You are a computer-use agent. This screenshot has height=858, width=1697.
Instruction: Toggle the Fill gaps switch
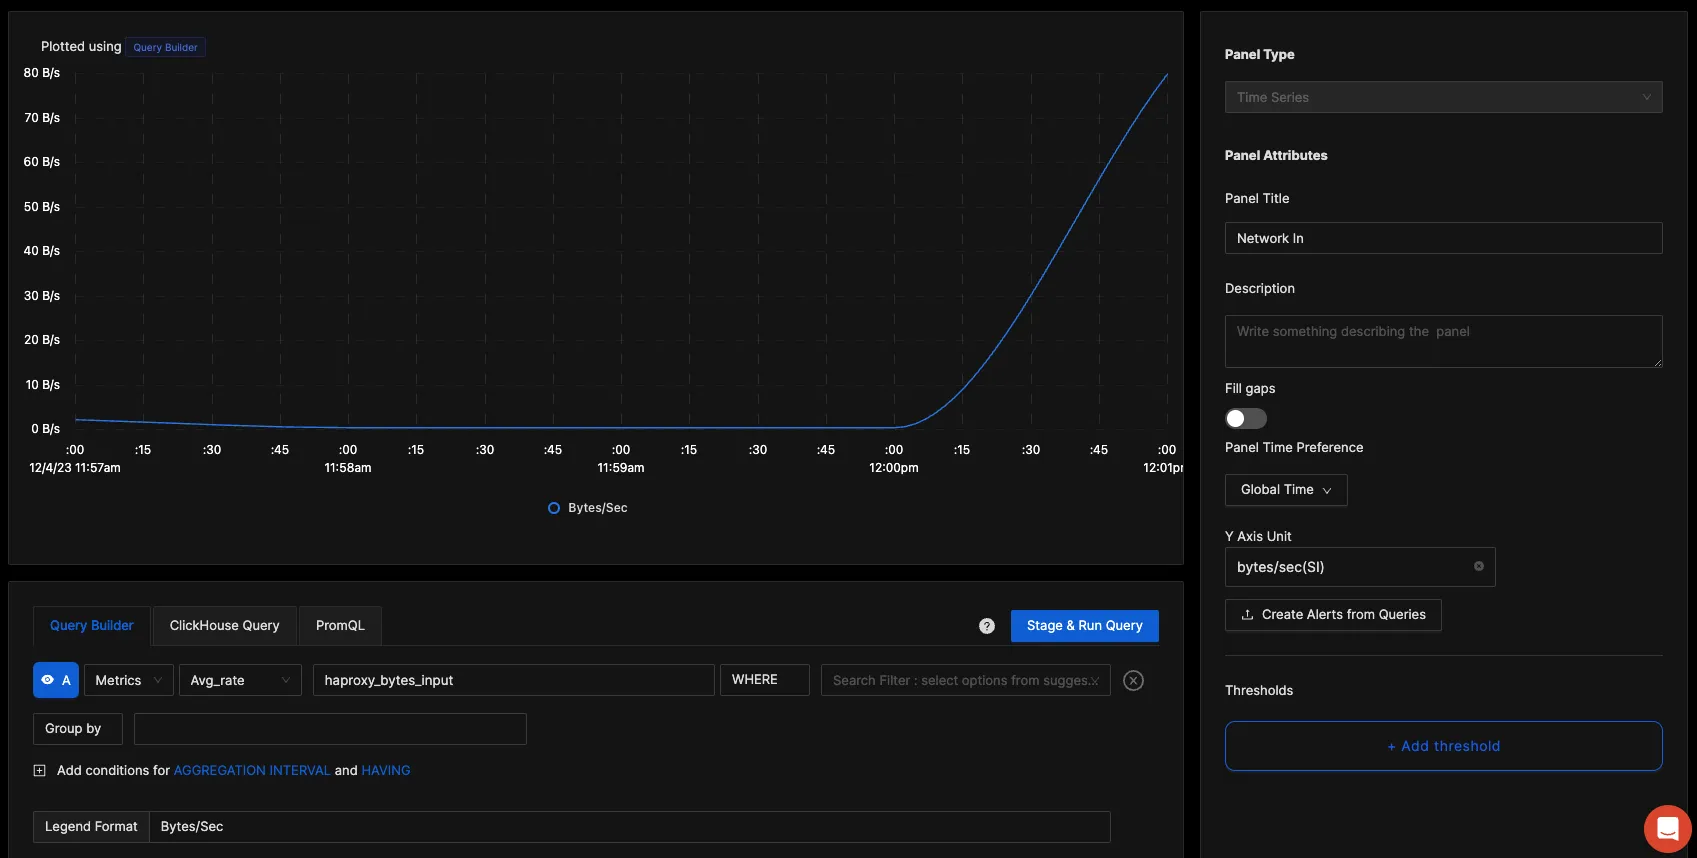(x=1246, y=418)
